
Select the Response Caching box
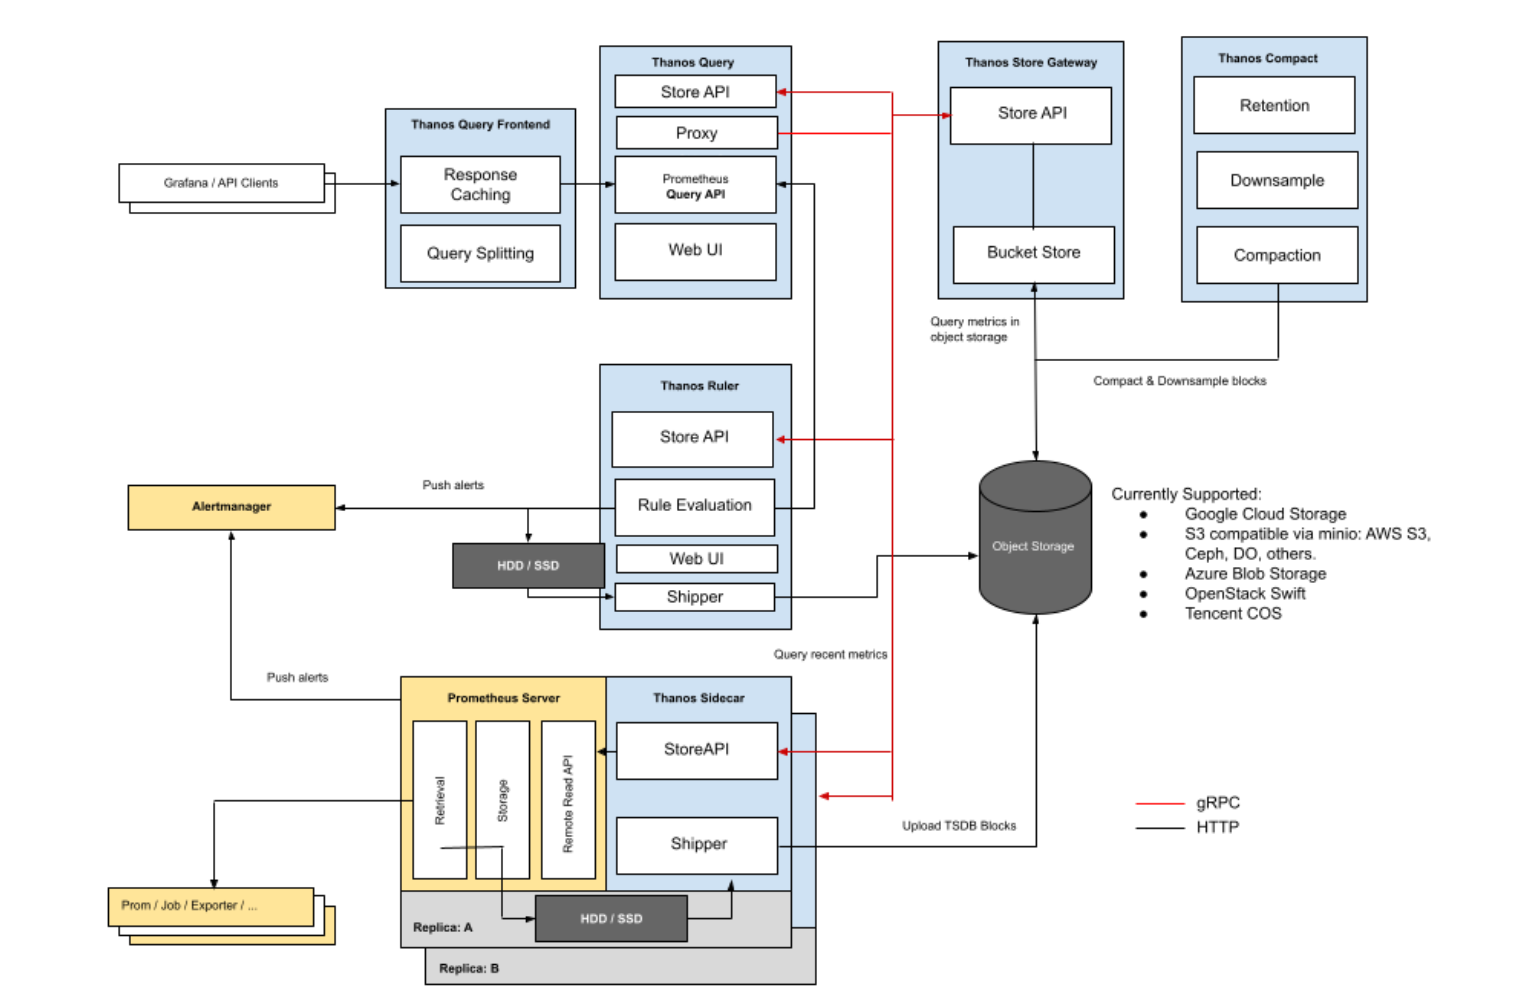point(480,184)
